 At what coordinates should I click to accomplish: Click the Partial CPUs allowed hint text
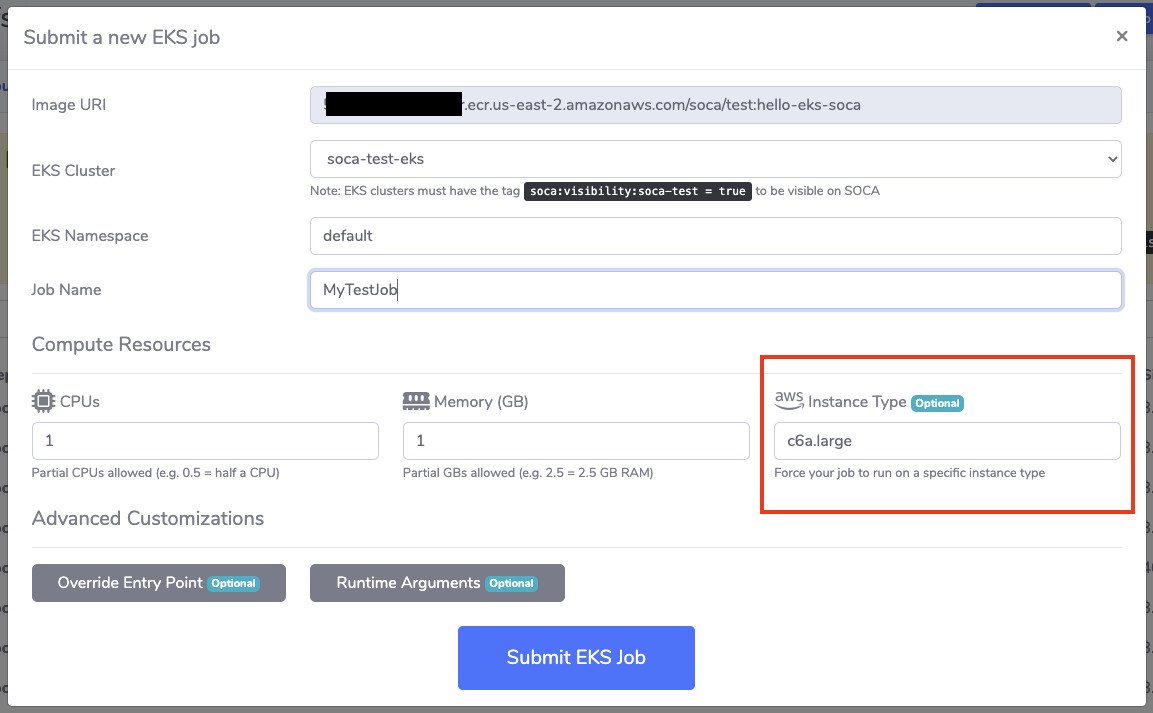(155, 473)
